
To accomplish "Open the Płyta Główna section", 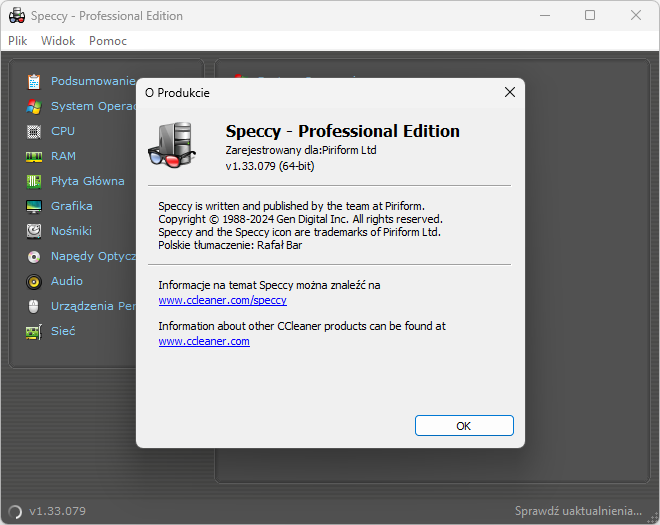I will (88, 181).
